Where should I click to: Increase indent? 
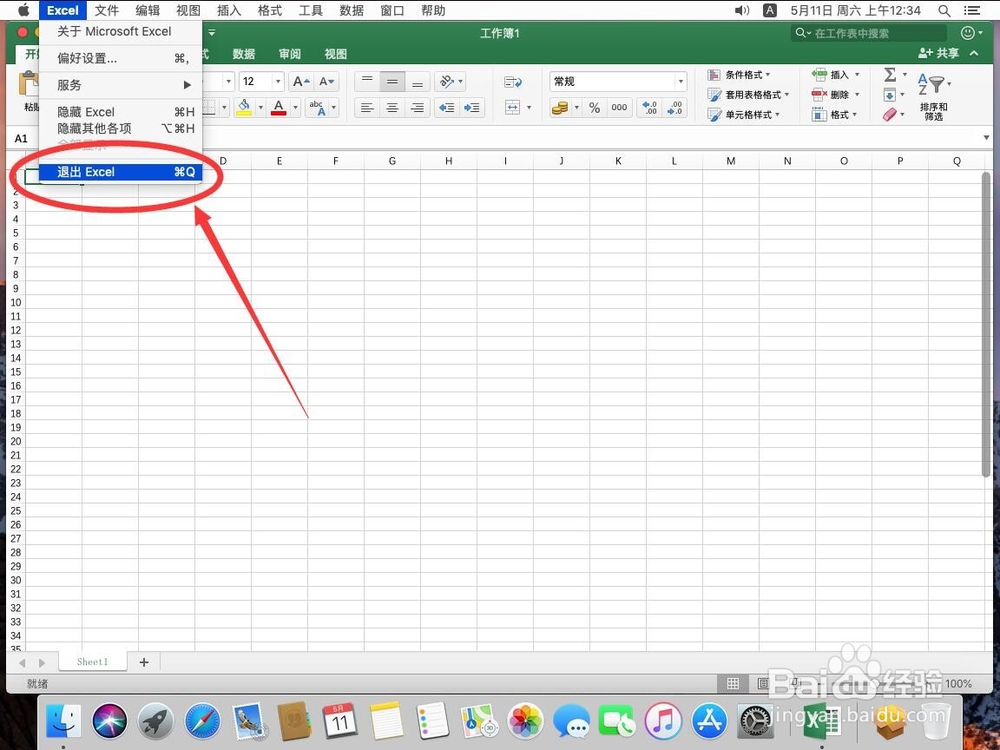point(472,108)
